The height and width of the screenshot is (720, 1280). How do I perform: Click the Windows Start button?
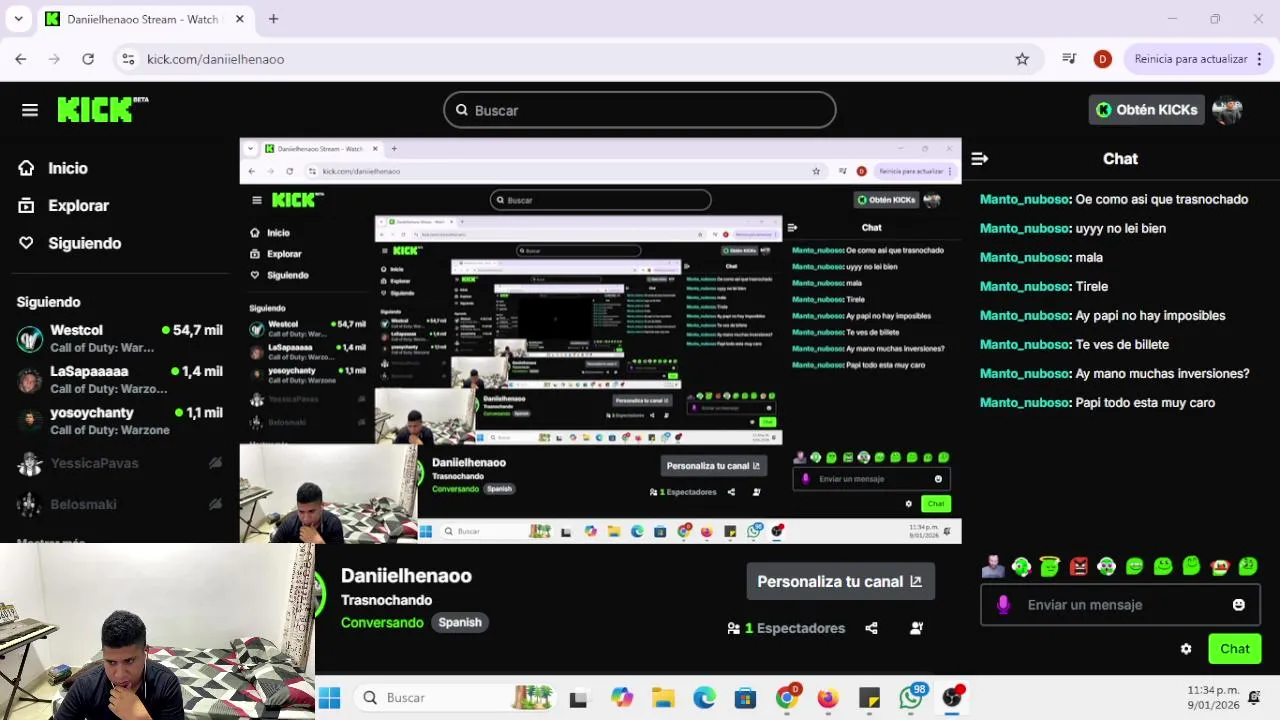pyautogui.click(x=330, y=698)
